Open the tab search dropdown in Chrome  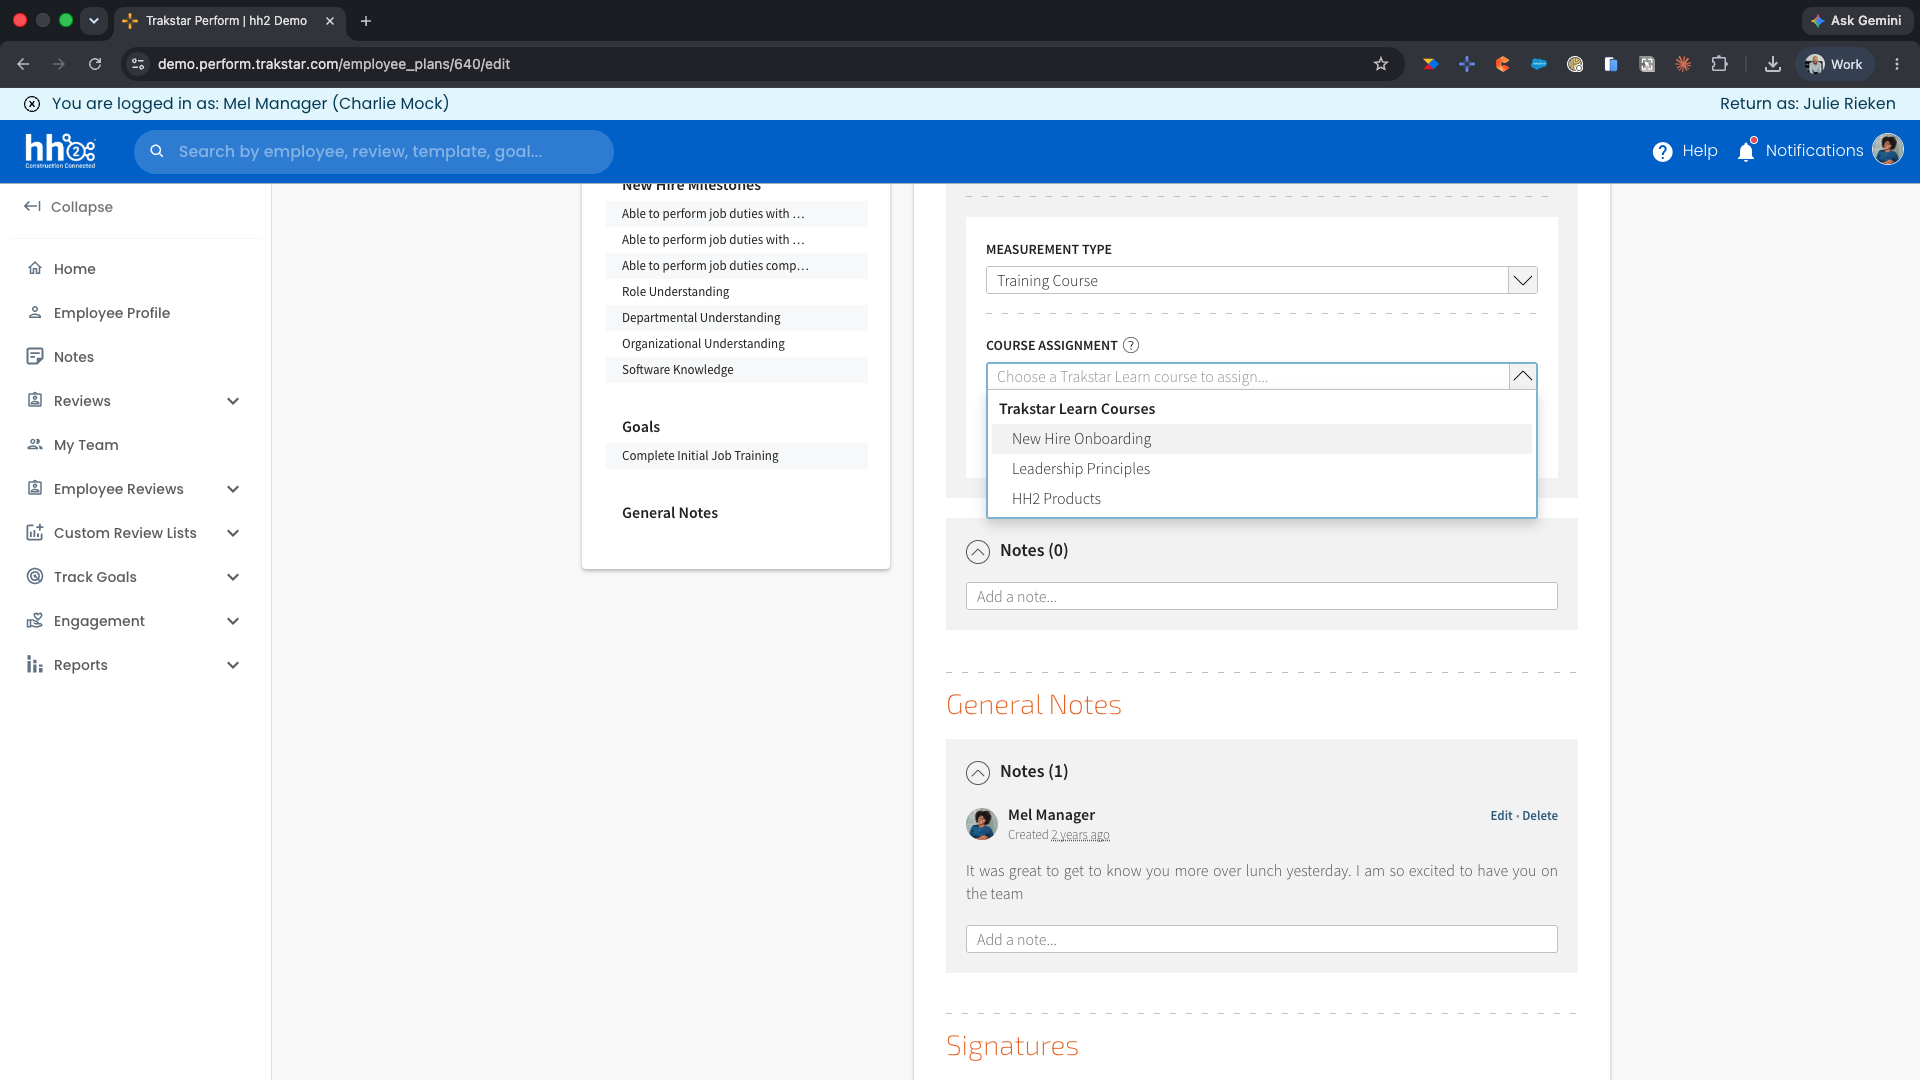94,20
